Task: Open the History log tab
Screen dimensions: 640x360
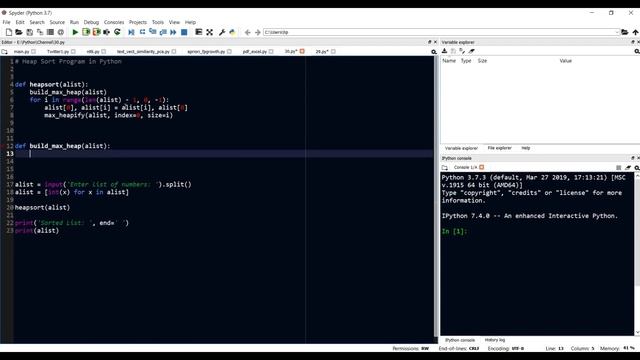Action: 495,340
